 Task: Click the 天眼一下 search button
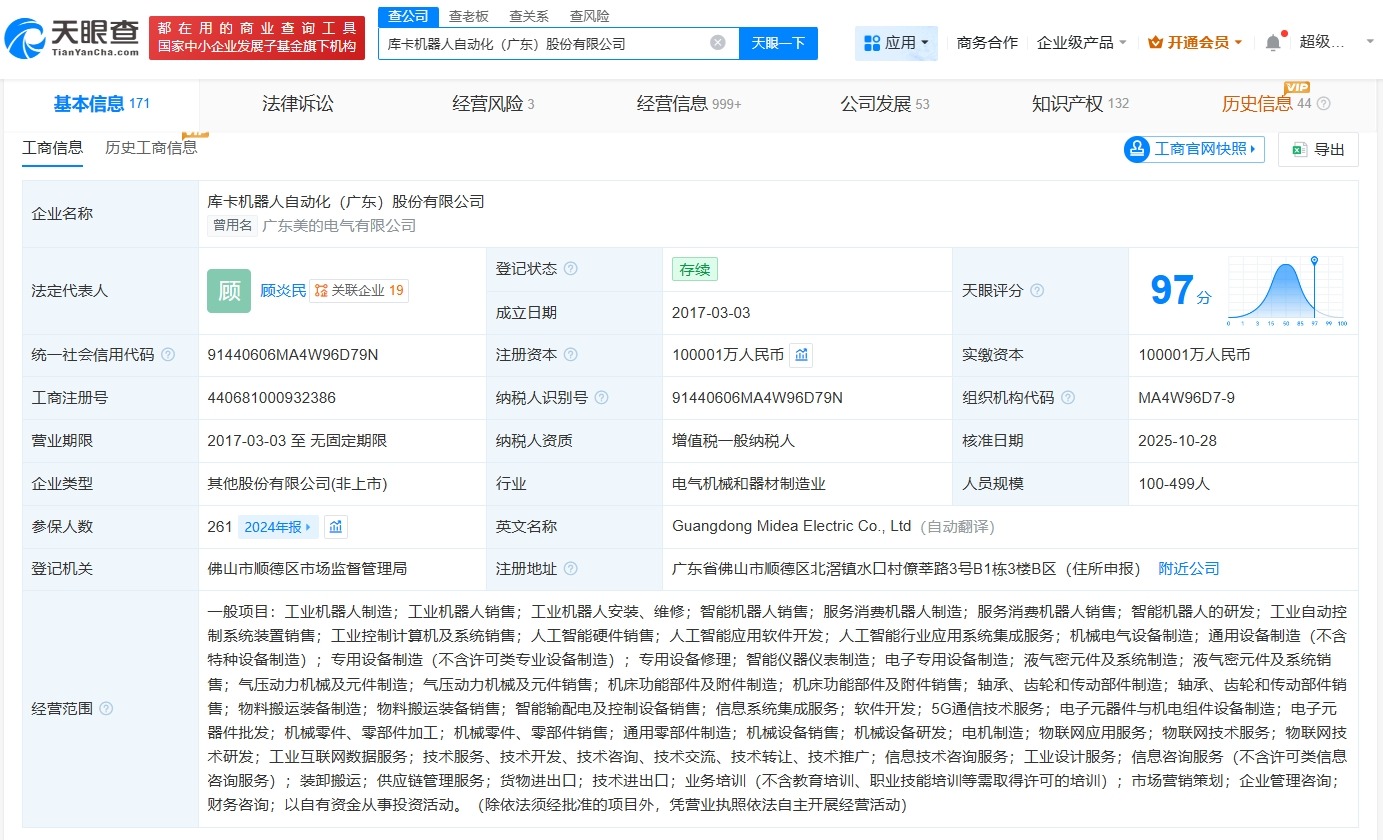coord(780,43)
